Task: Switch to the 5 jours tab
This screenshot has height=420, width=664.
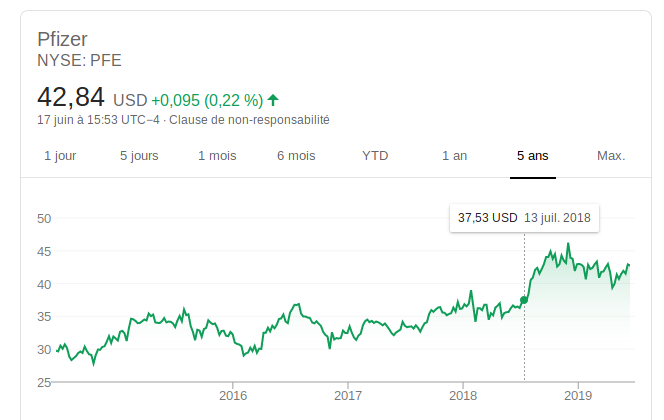Action: [x=138, y=156]
